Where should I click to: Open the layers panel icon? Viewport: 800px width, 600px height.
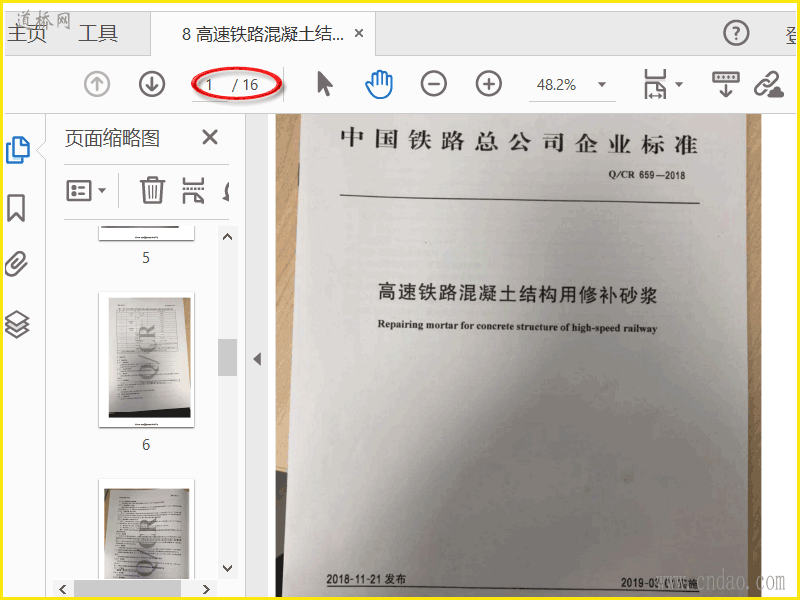(x=17, y=324)
